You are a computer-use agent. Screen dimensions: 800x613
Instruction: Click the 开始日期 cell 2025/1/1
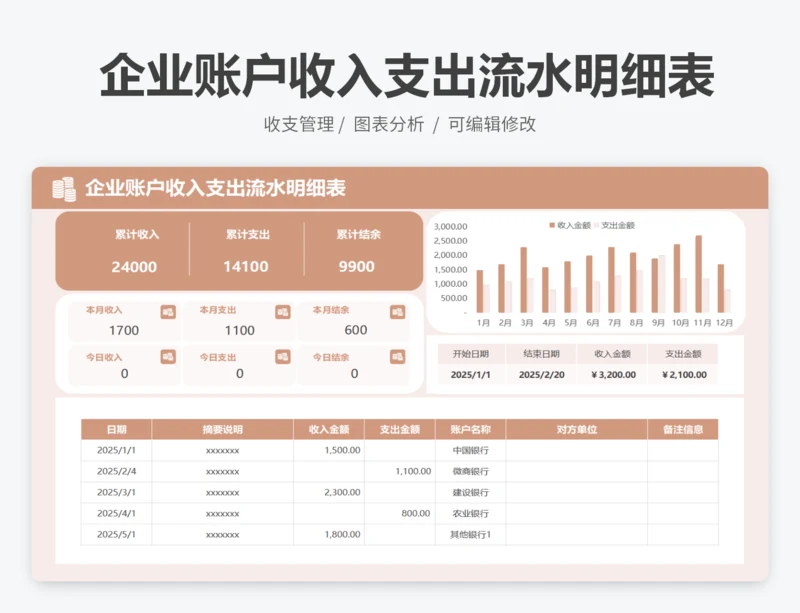click(x=471, y=375)
